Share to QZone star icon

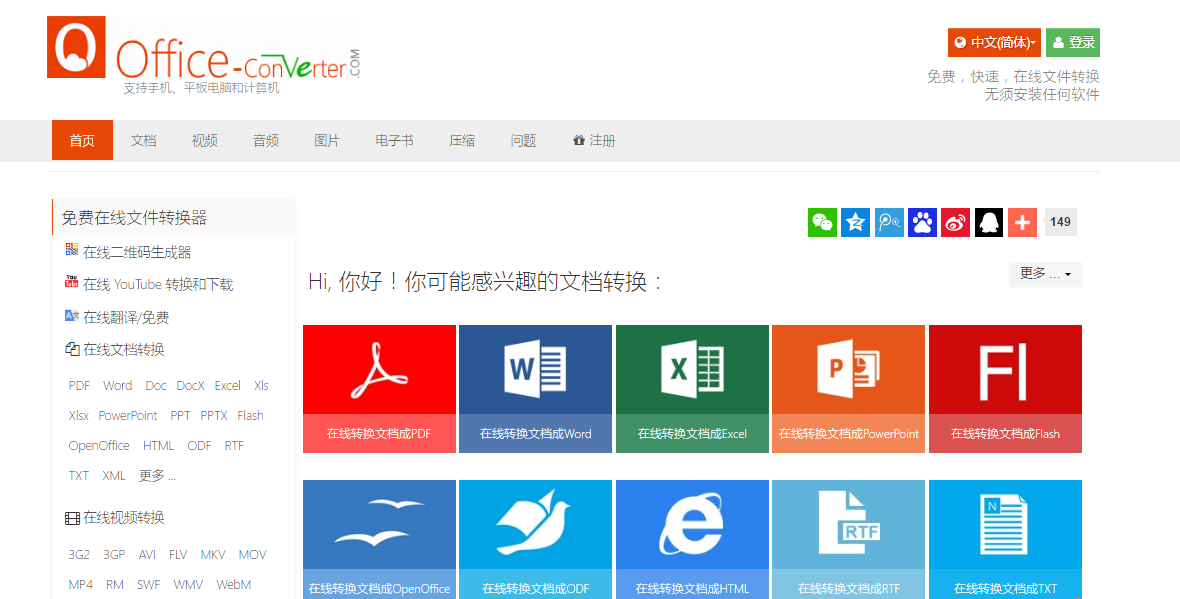855,222
